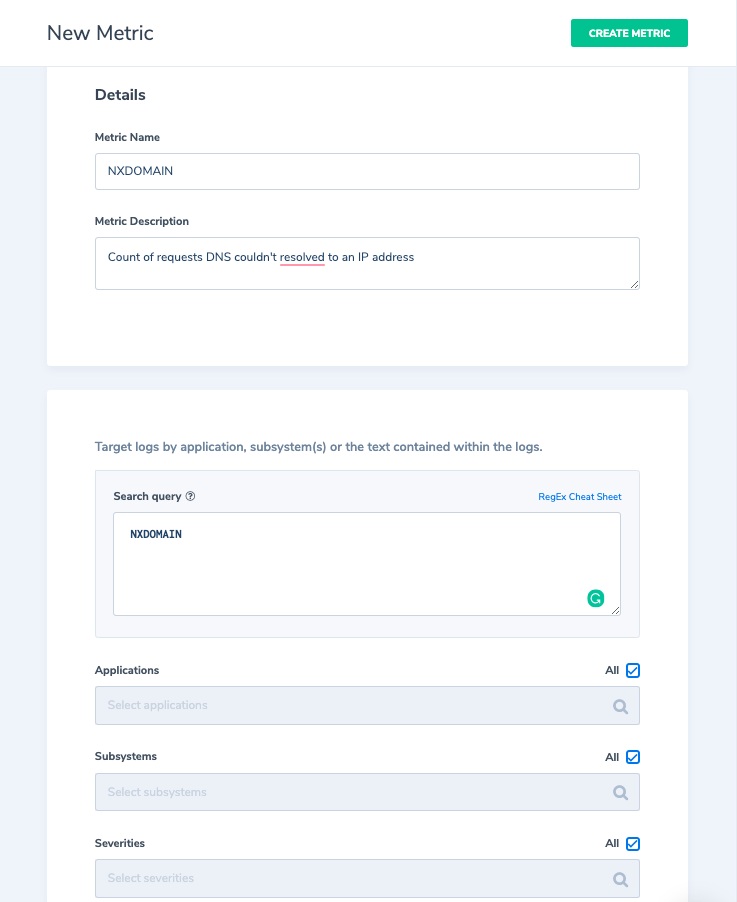The image size is (737, 902).
Task: Uncheck the Subsystems All checkbox
Action: coord(633,757)
